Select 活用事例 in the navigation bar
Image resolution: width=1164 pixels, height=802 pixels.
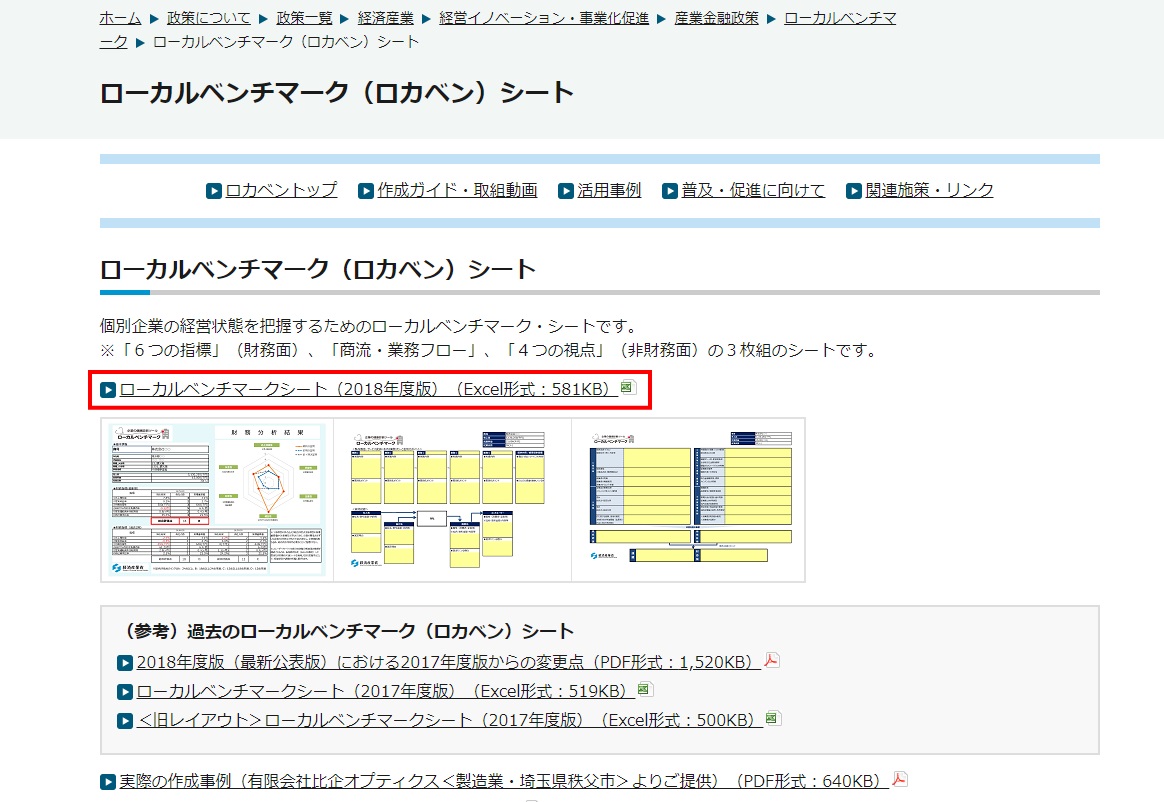pyautogui.click(x=609, y=190)
